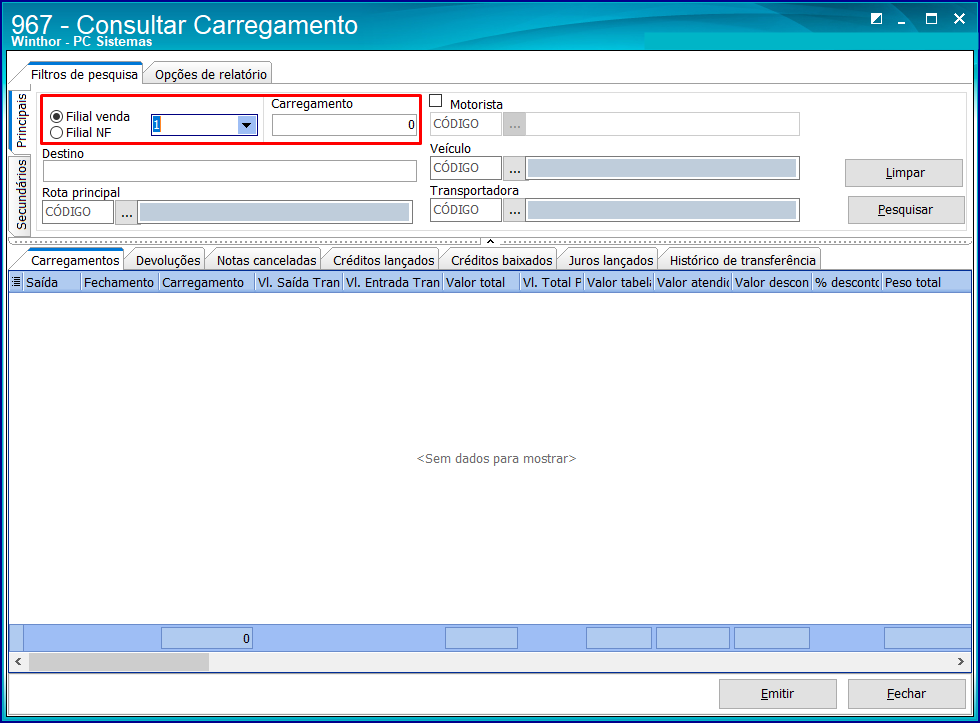This screenshot has width=980, height=723.
Task: Sort by the Vl. Total P column header
Action: click(552, 282)
